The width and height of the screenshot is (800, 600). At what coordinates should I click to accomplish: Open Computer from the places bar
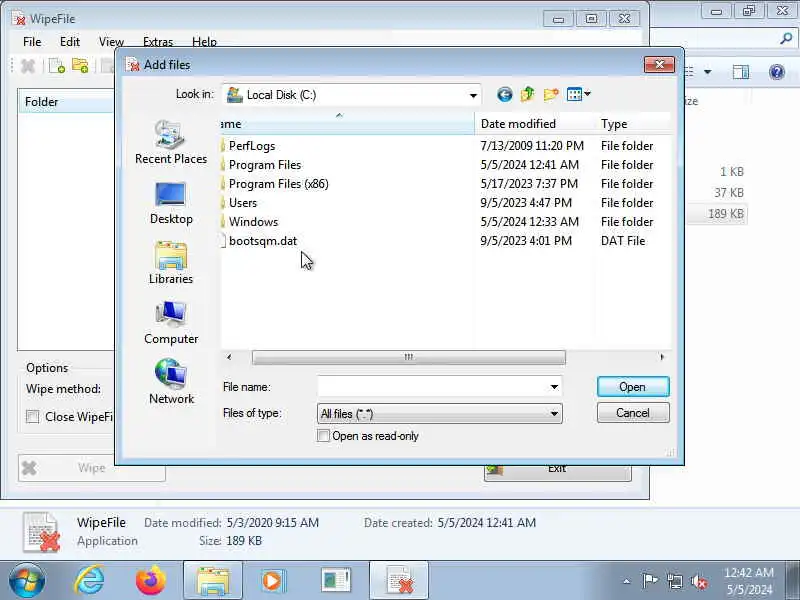coord(171,323)
